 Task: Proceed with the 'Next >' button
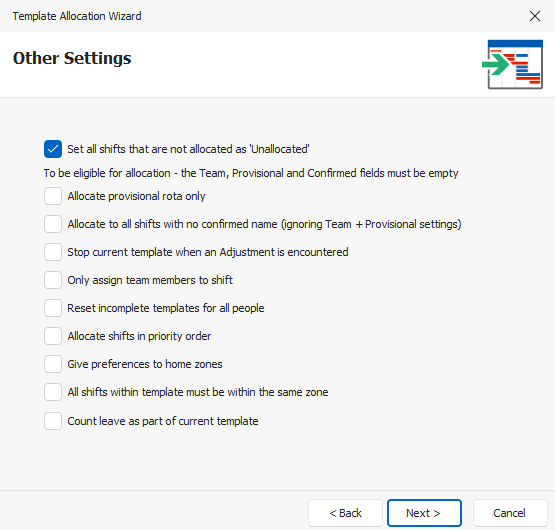tap(424, 513)
